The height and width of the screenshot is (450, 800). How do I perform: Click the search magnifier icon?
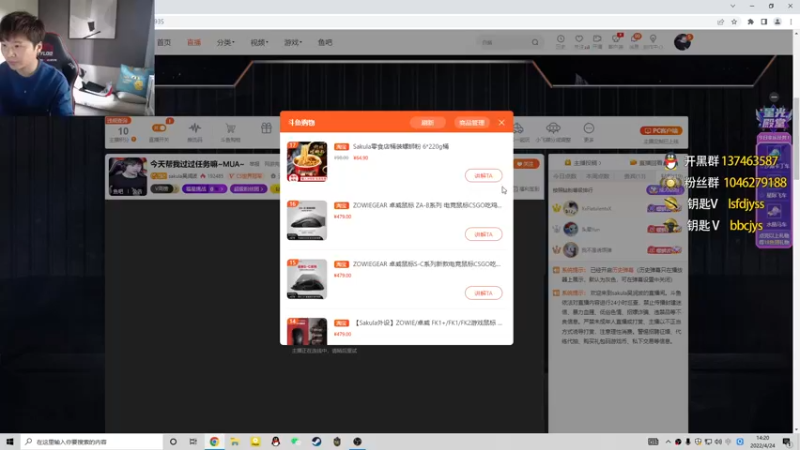pos(535,42)
